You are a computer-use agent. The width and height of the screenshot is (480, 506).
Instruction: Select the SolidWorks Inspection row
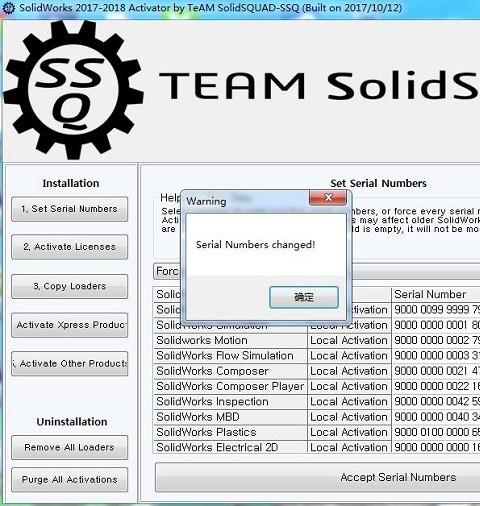tap(317, 402)
